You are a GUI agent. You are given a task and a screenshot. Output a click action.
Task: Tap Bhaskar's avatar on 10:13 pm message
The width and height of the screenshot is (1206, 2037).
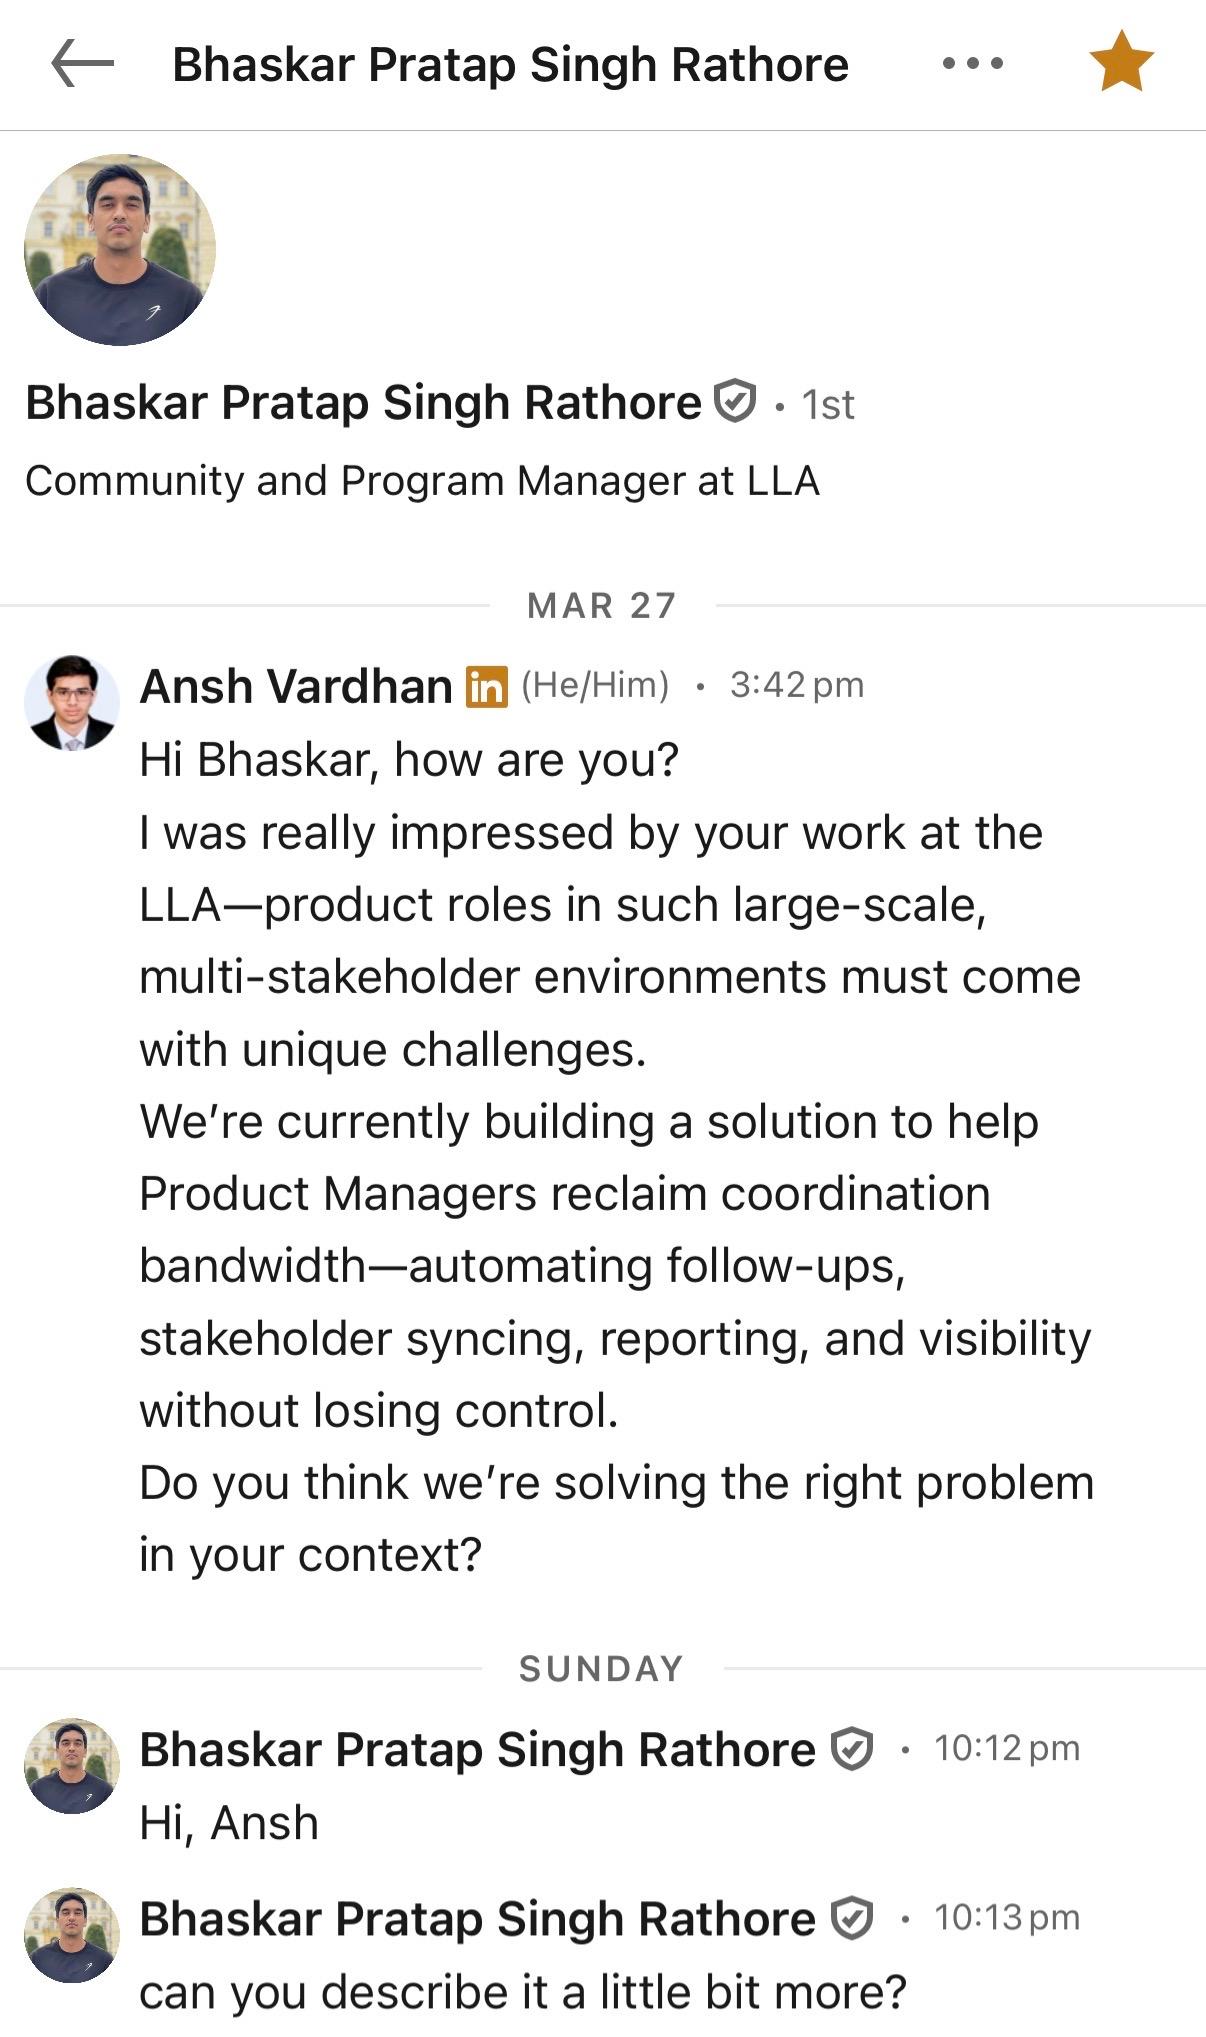tap(71, 1935)
